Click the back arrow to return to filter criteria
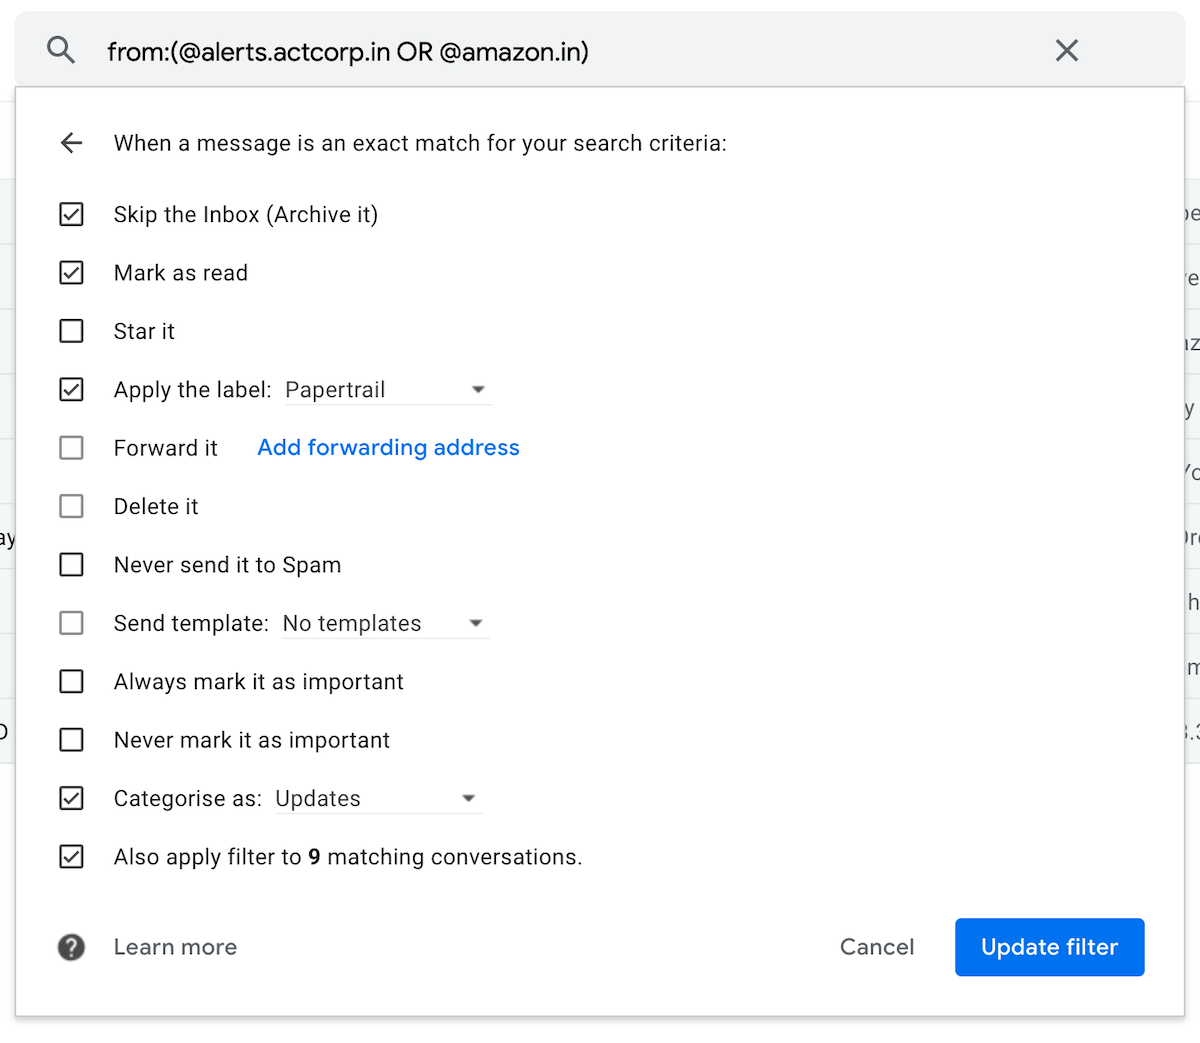This screenshot has width=1200, height=1043. [x=71, y=143]
